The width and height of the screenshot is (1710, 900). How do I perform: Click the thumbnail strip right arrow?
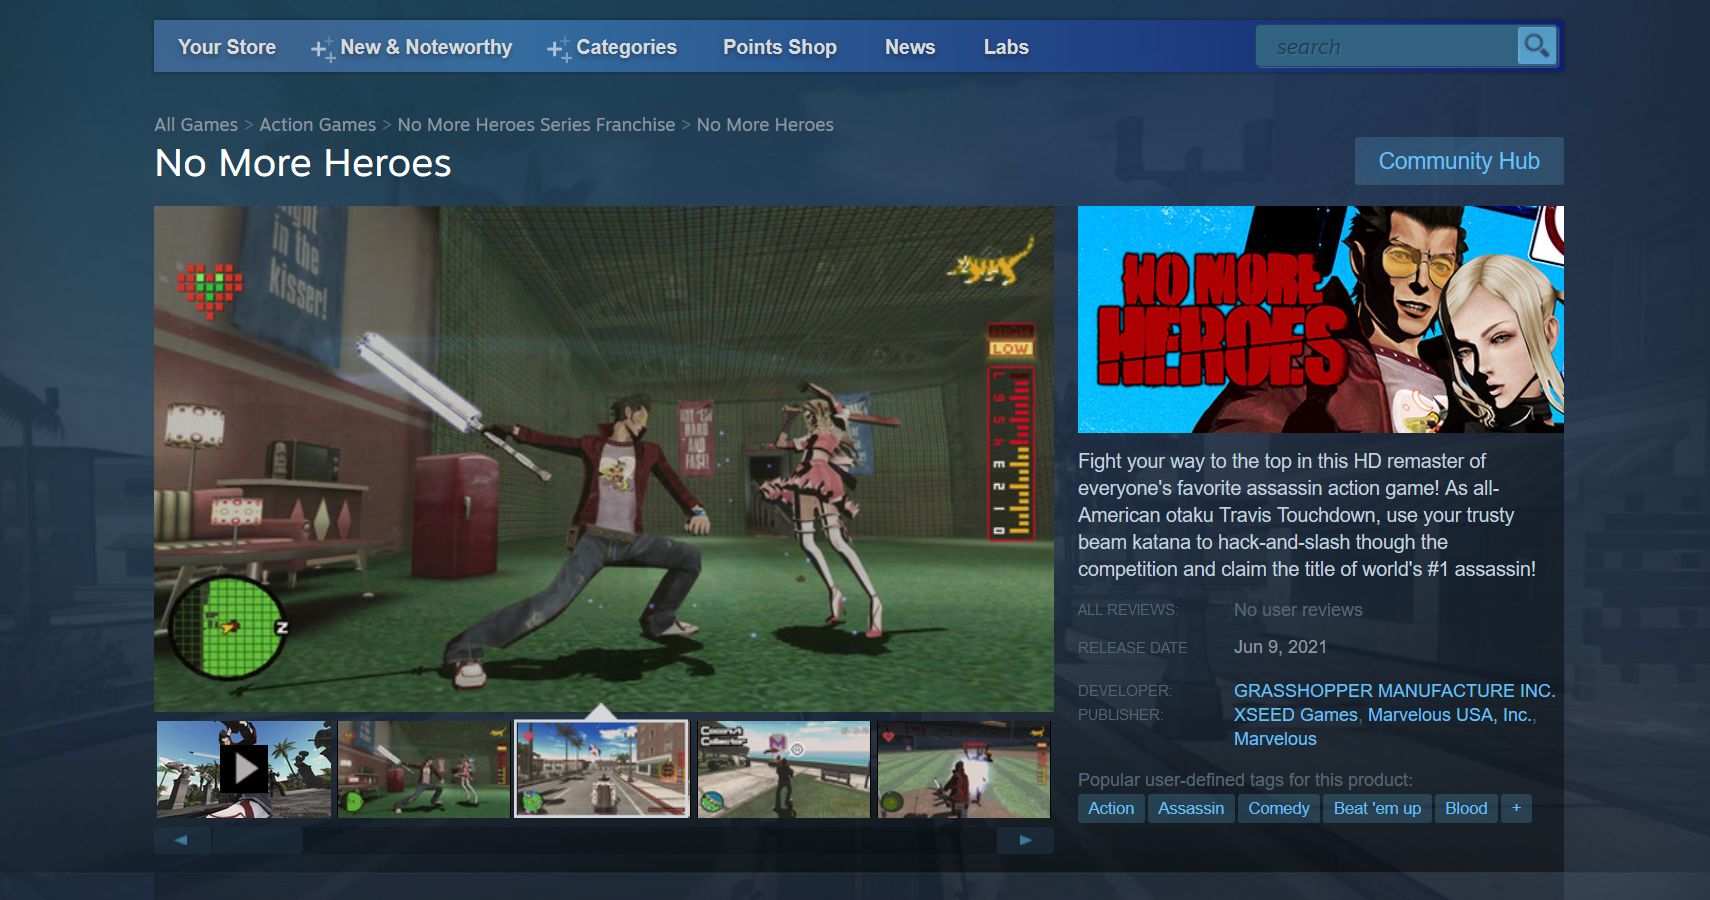[1025, 840]
